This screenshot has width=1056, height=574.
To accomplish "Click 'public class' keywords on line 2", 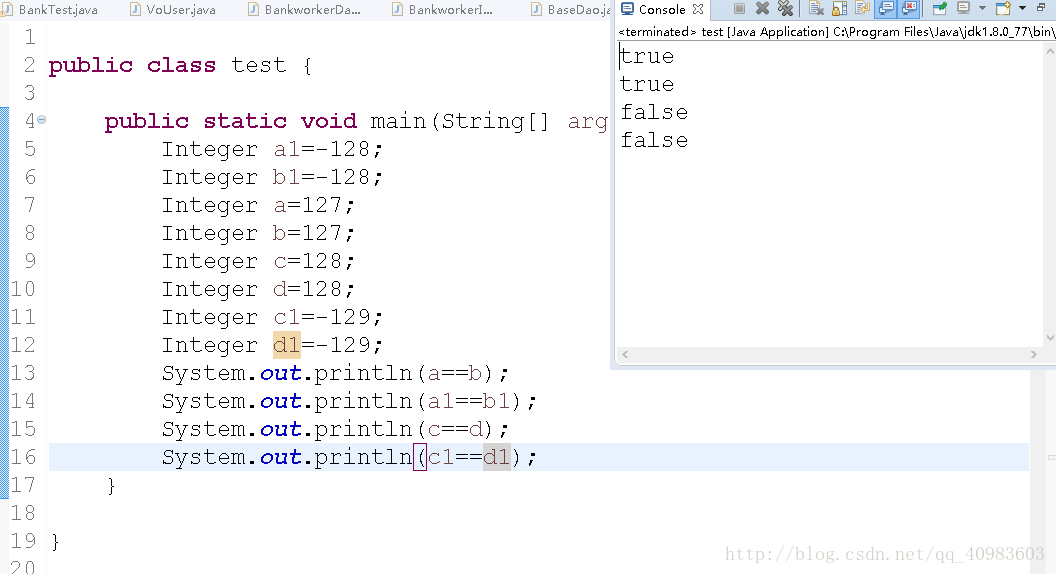I will pos(132,65).
